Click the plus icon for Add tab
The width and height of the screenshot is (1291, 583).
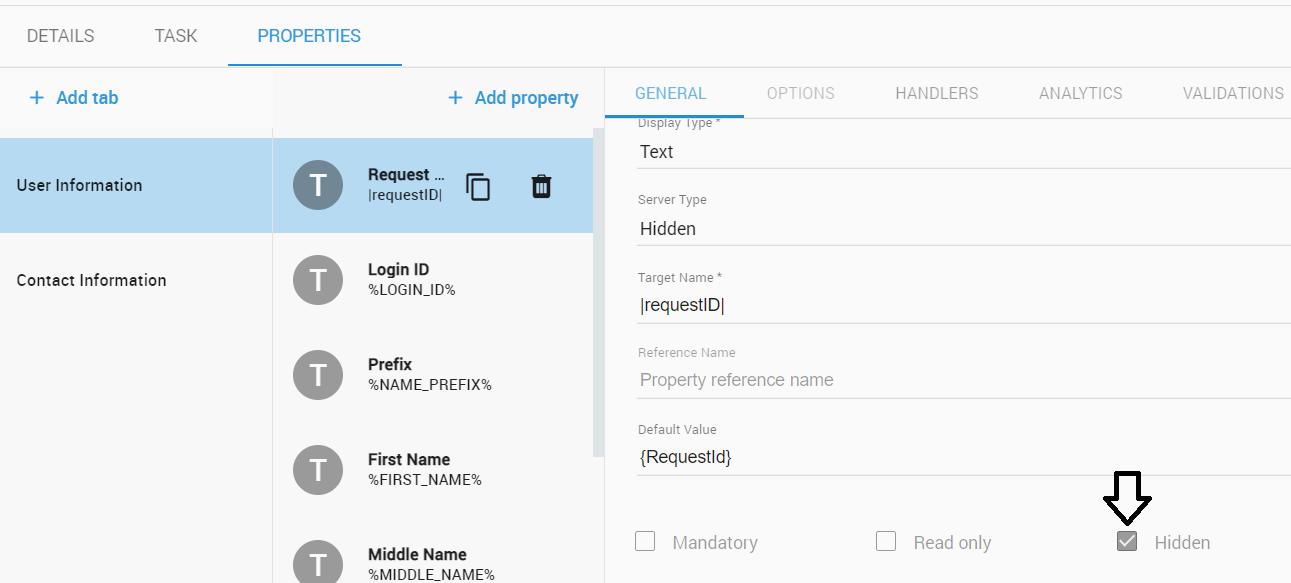pos(37,97)
